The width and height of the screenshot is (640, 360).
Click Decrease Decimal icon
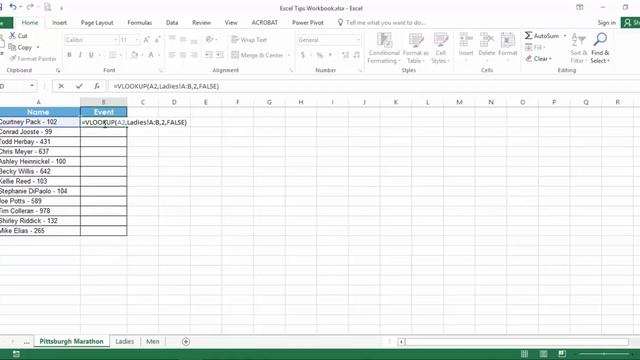(357, 55)
